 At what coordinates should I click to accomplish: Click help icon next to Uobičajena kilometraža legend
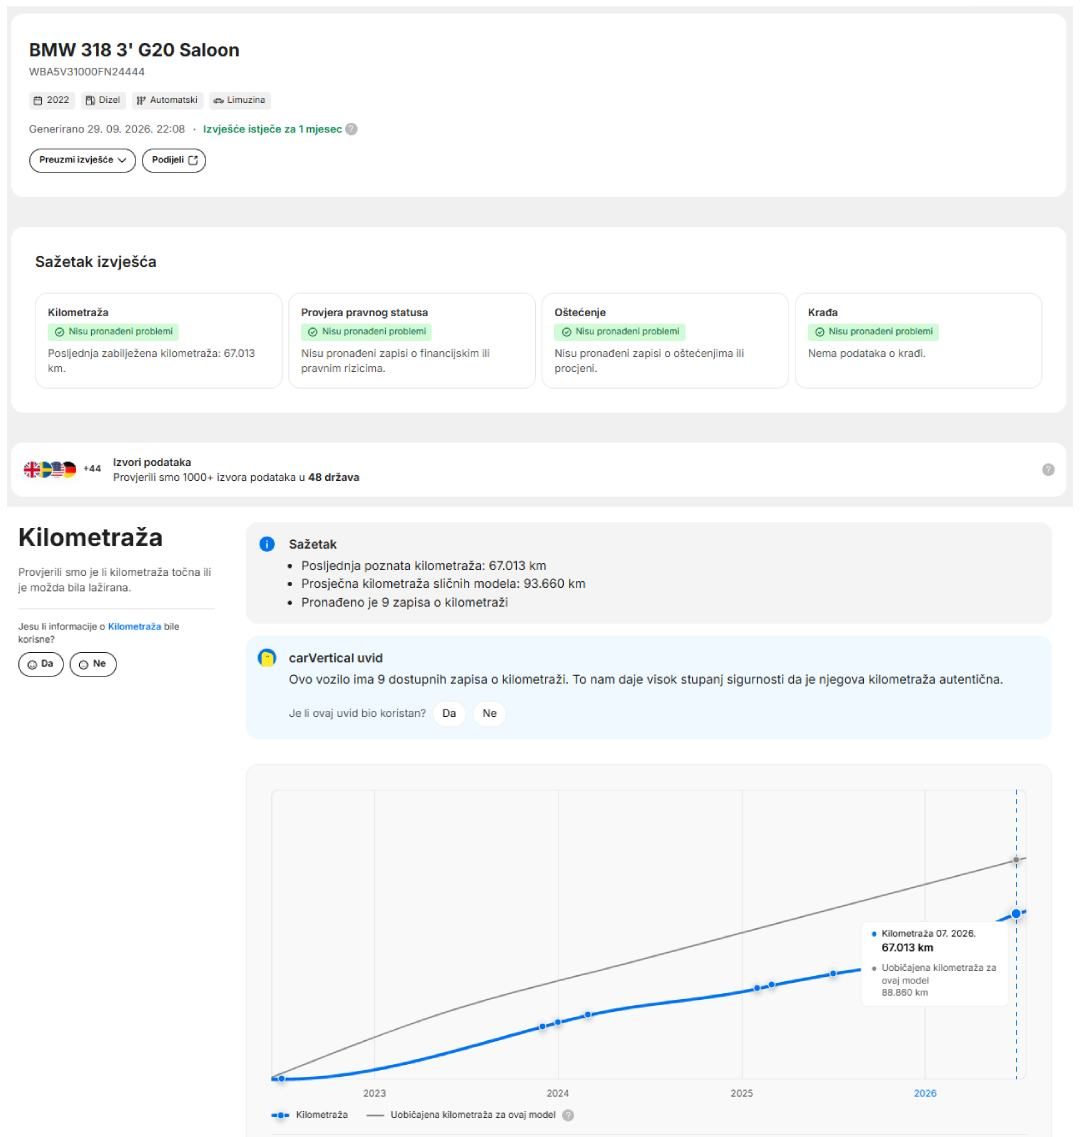[x=568, y=1115]
